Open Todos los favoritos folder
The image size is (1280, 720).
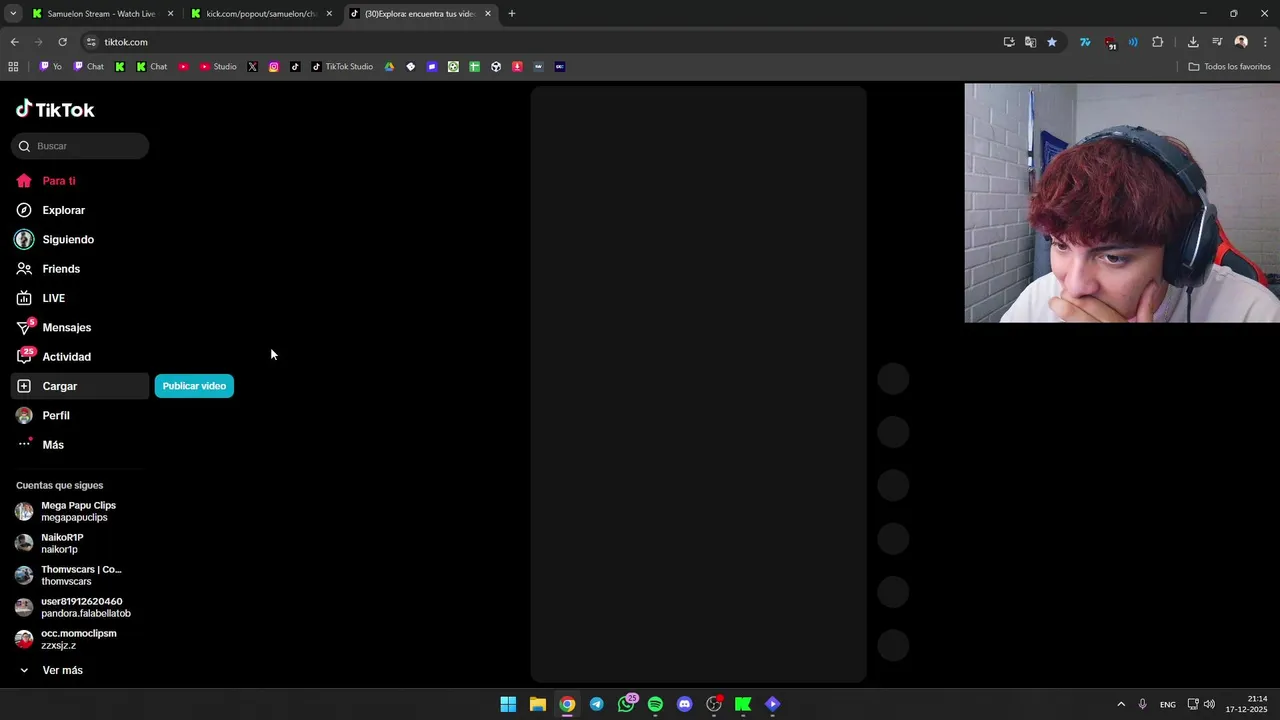click(x=1229, y=67)
